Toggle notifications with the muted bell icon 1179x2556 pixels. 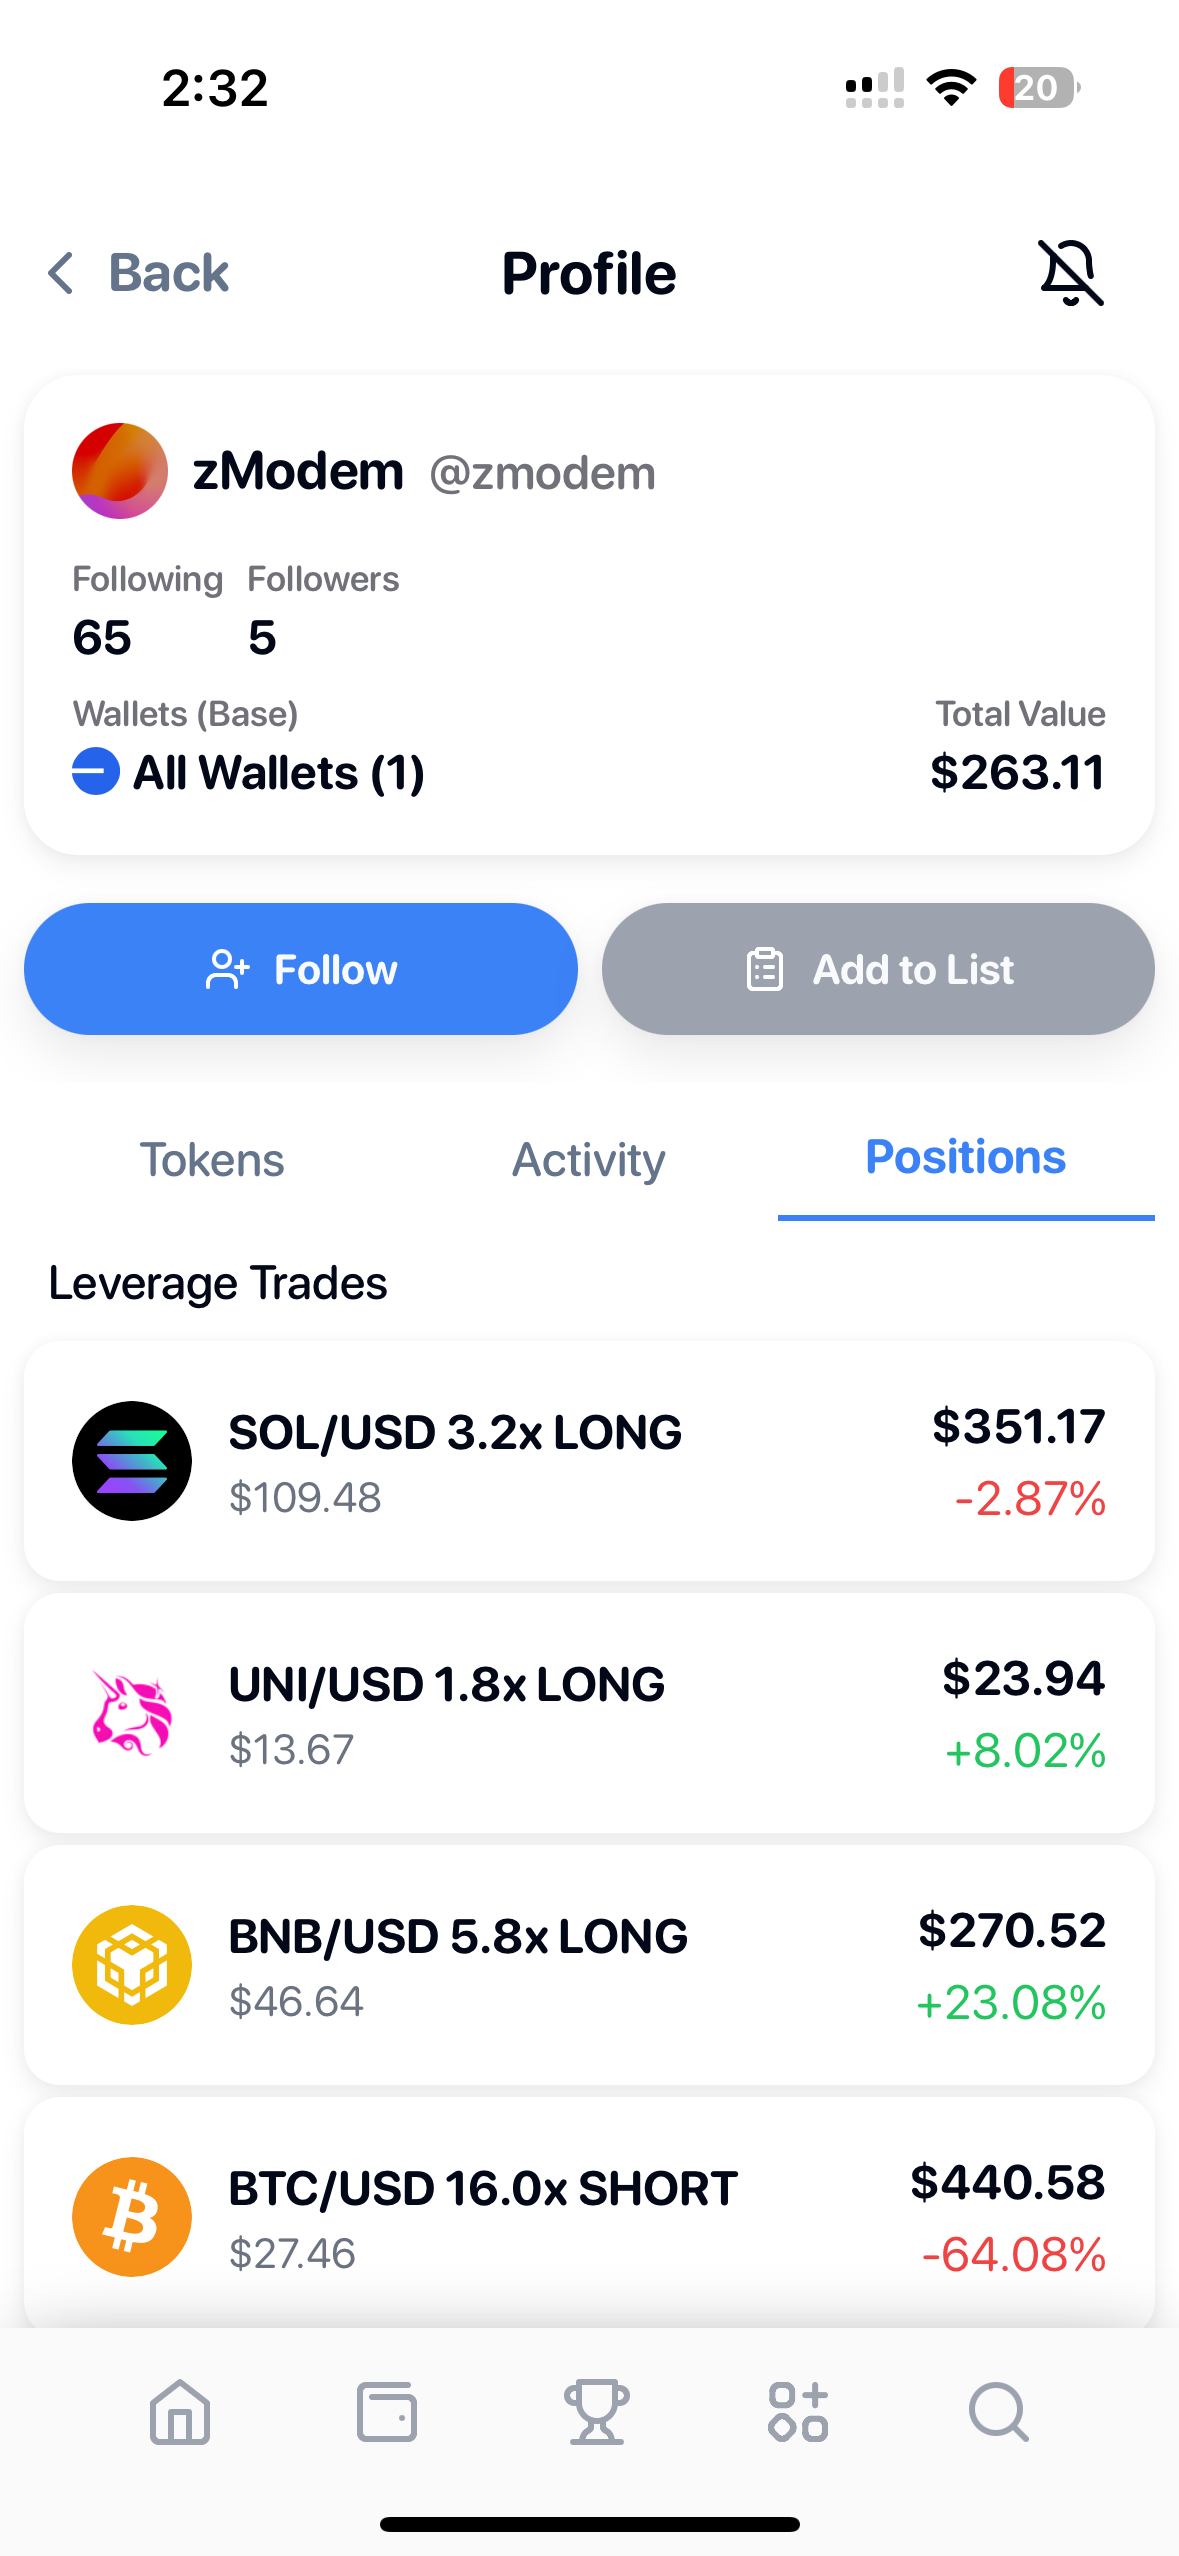(1070, 273)
